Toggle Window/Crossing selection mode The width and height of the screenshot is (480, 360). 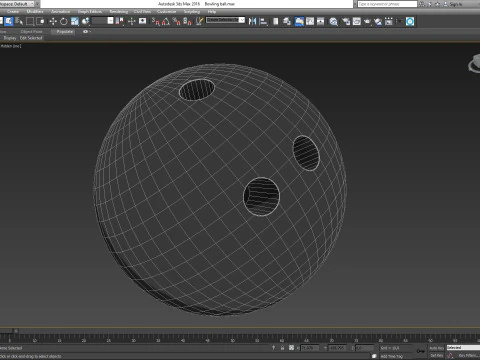point(40,21)
